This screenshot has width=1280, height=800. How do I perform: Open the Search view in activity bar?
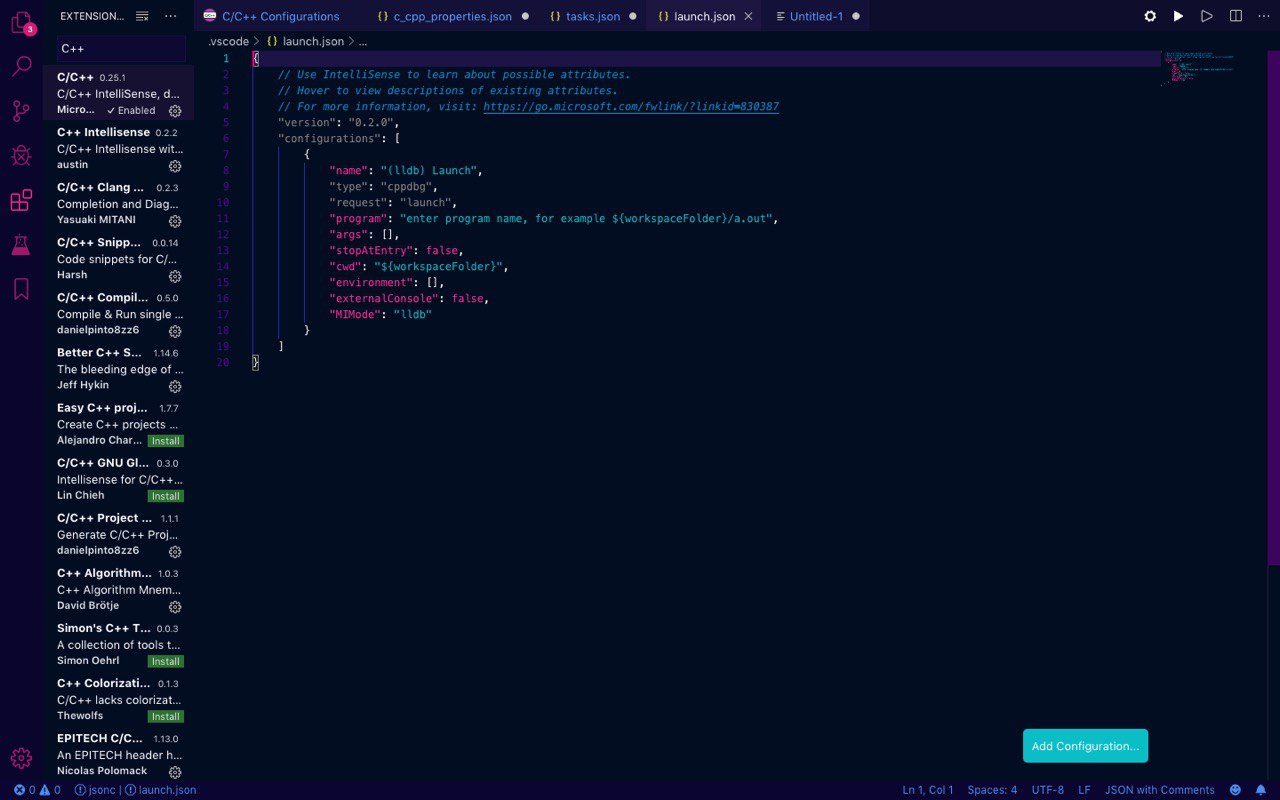click(x=21, y=67)
